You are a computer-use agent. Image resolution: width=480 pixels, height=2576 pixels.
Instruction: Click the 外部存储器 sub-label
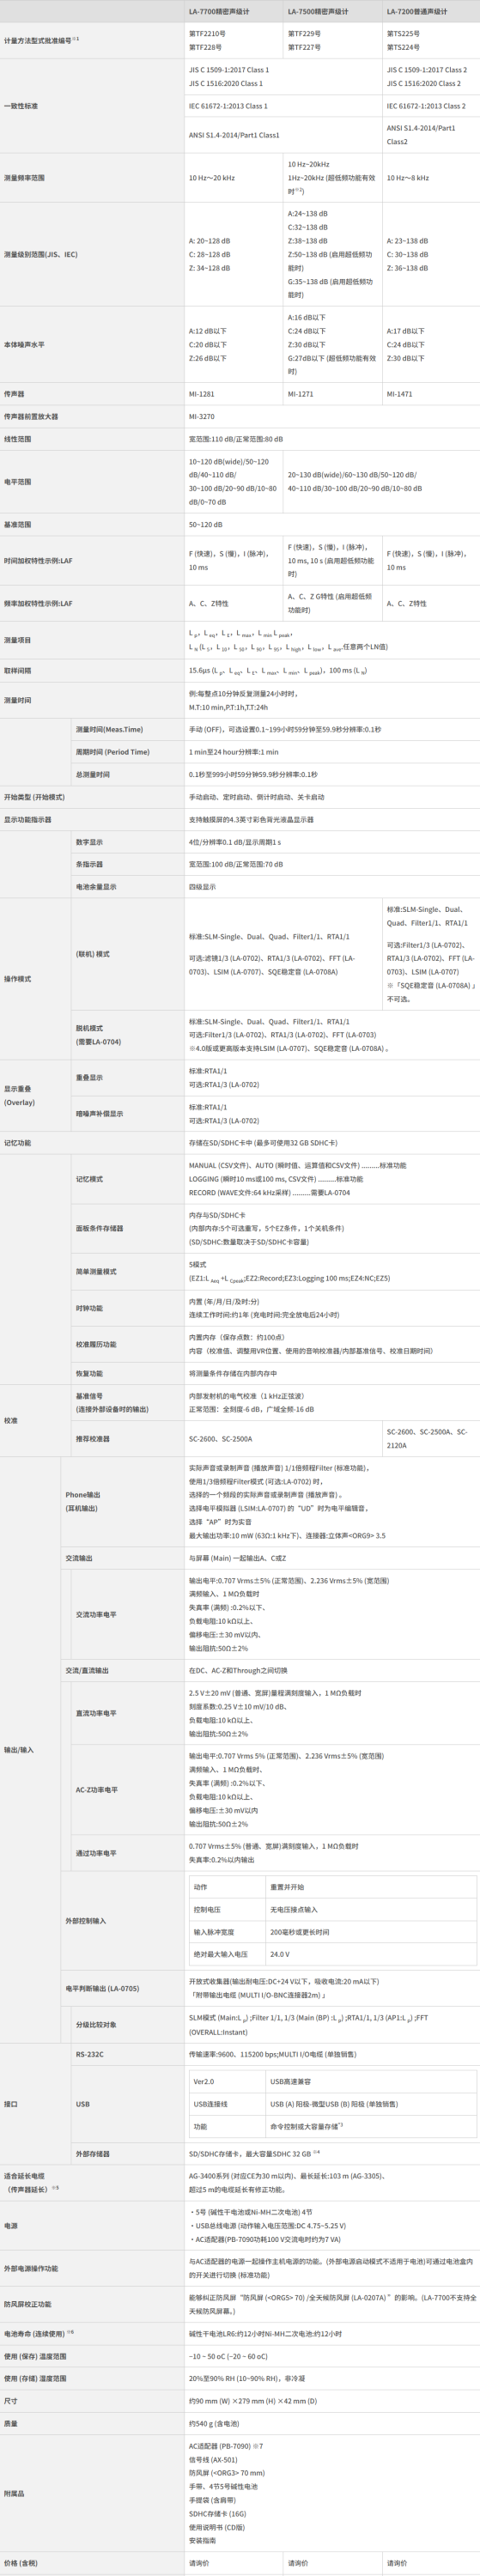(93, 2154)
